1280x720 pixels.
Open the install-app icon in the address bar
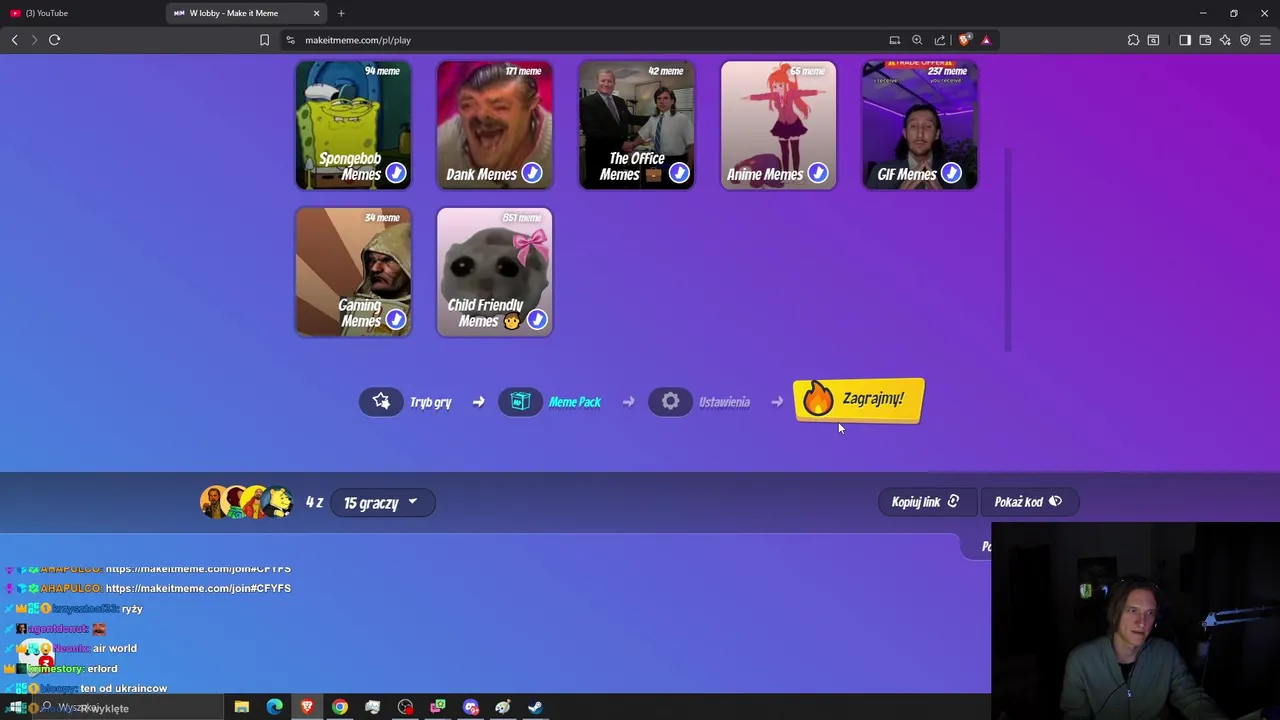click(x=895, y=40)
